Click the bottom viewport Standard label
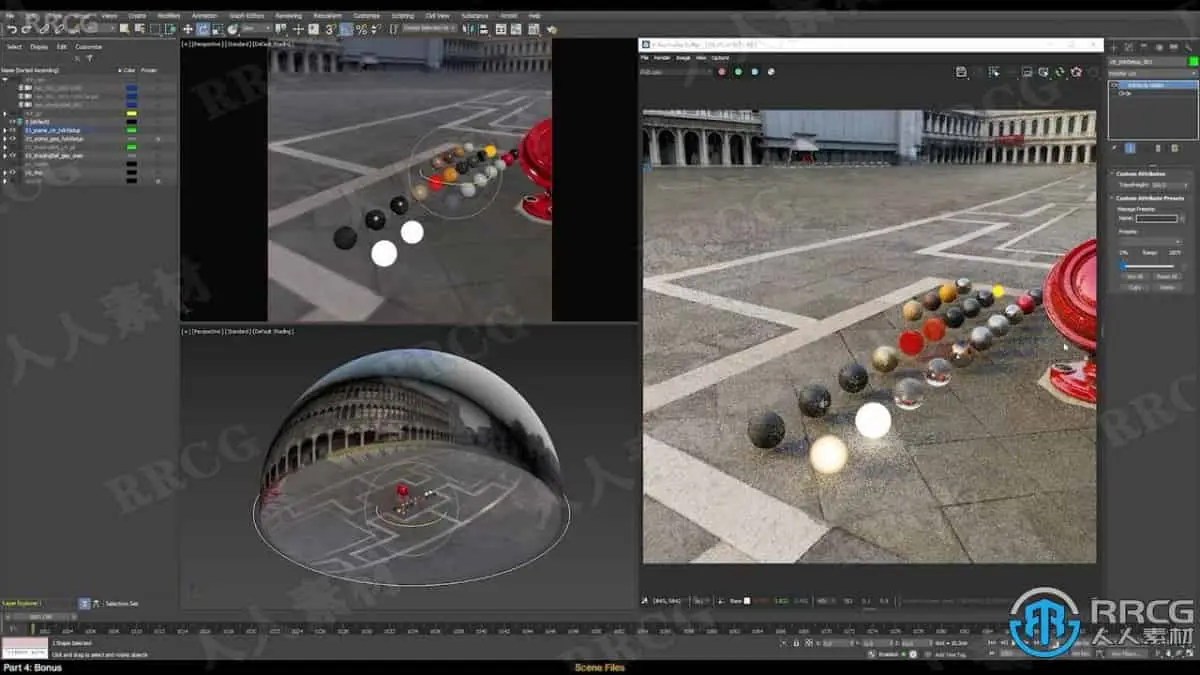 238,330
